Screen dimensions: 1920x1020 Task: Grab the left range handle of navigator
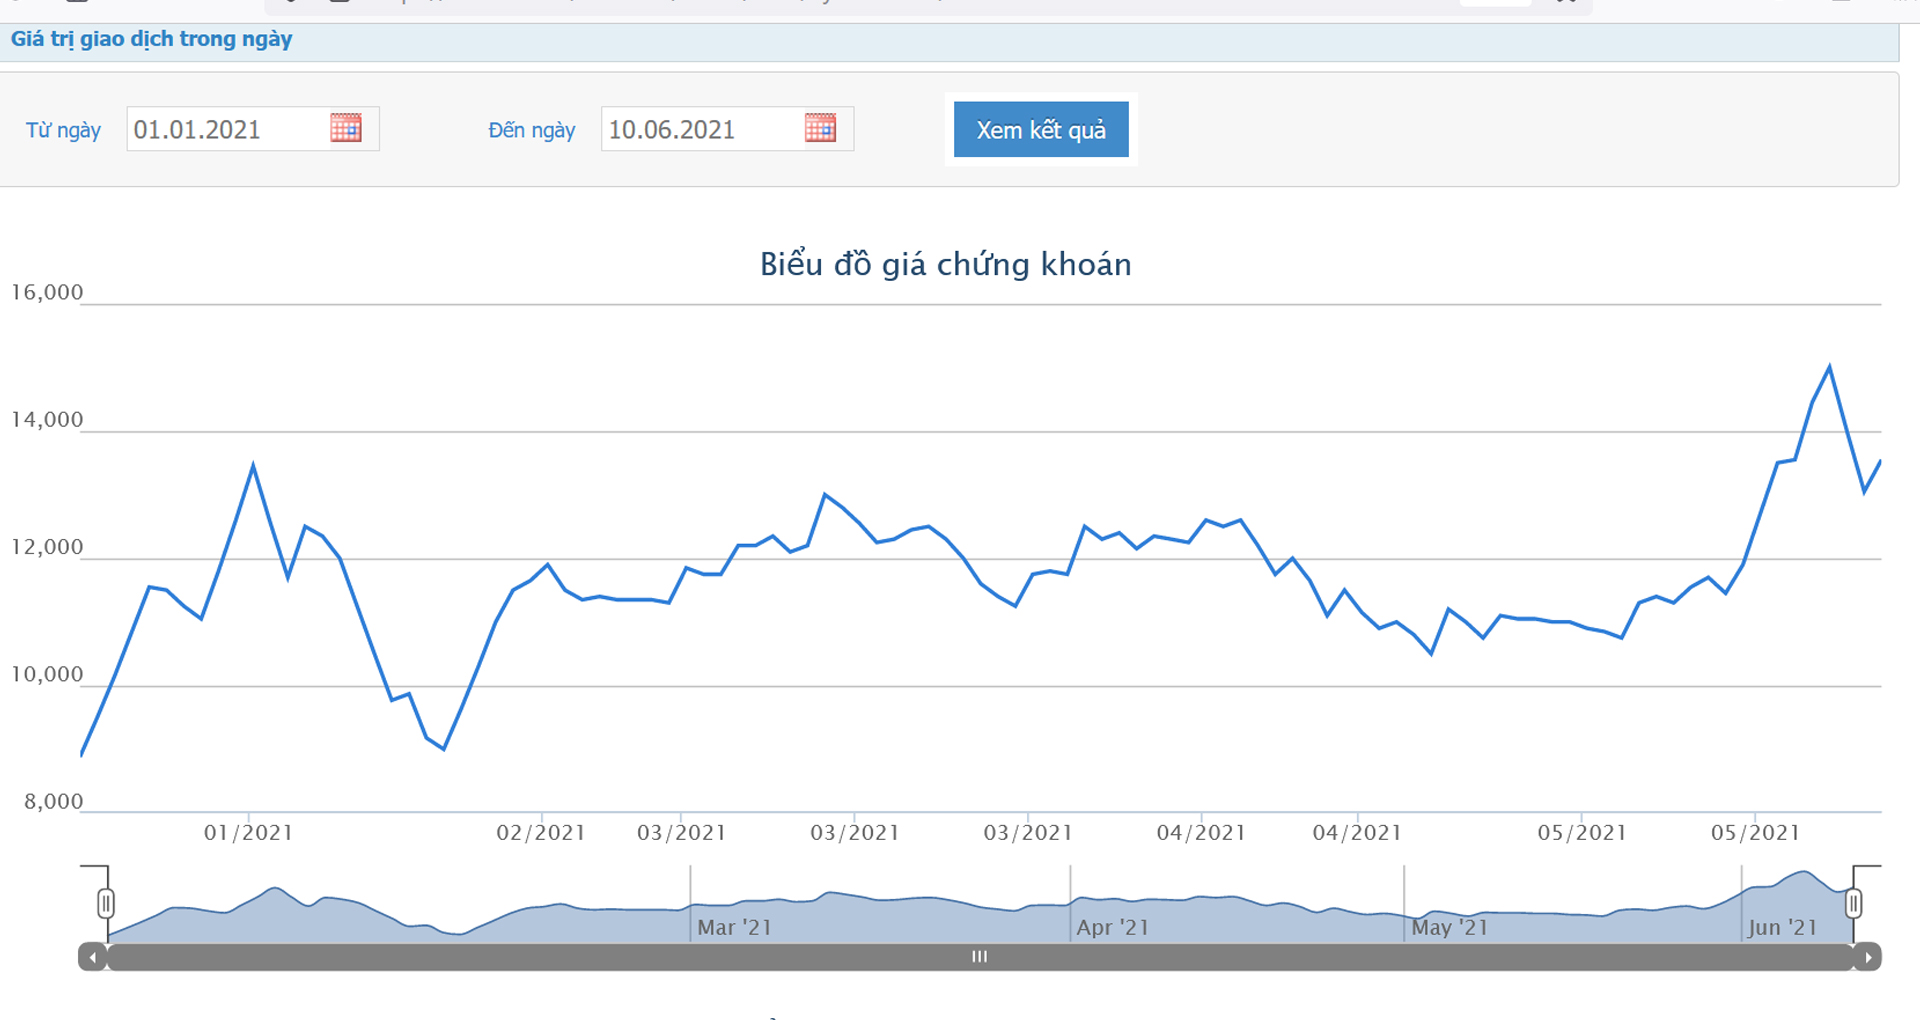(106, 903)
